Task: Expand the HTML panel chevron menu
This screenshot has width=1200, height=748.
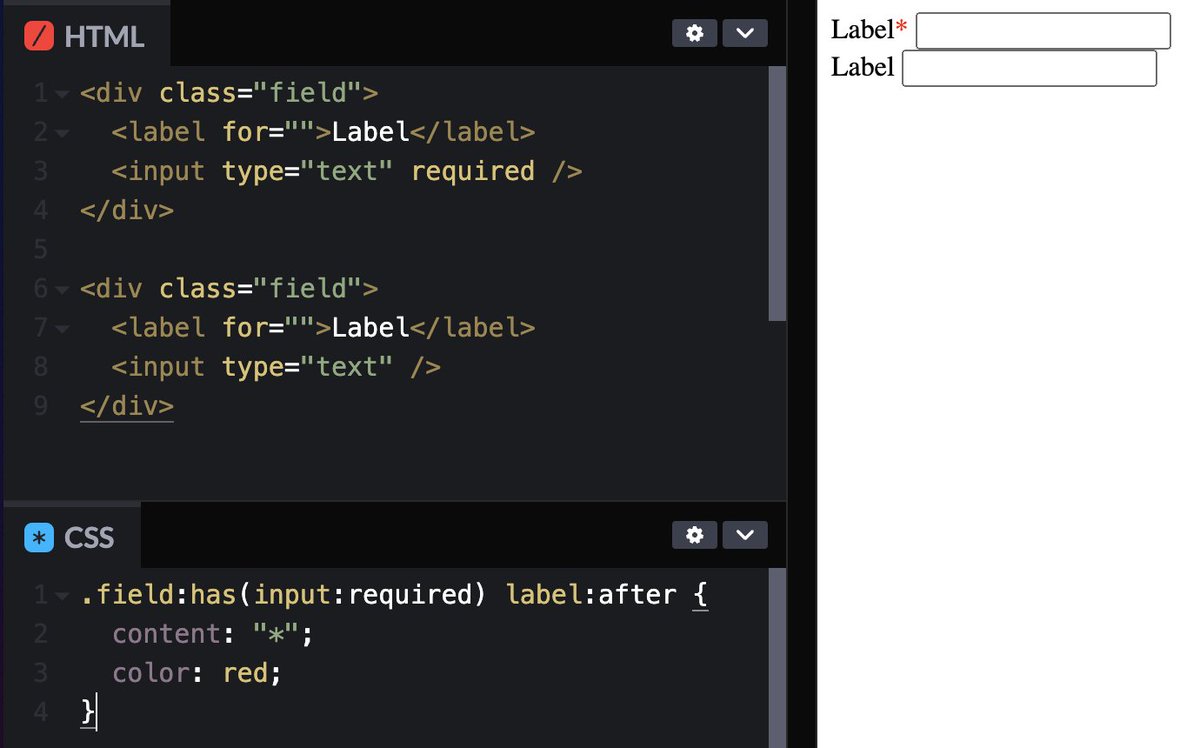Action: coord(744,33)
